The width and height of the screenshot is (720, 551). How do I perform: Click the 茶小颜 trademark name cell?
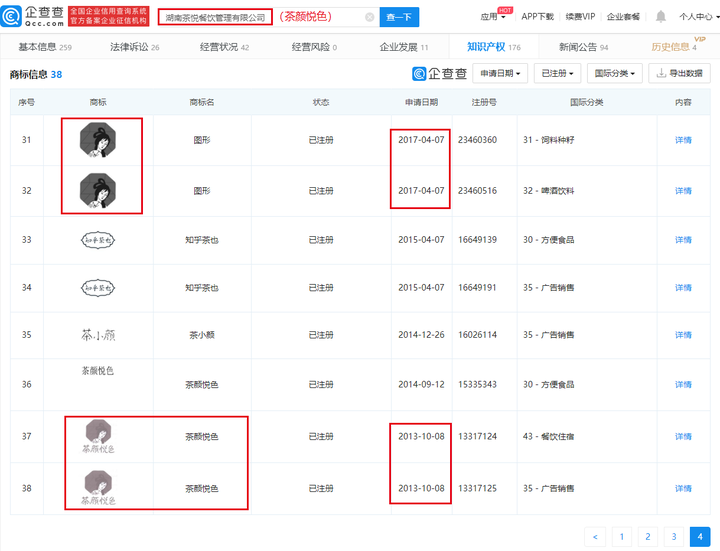click(202, 335)
